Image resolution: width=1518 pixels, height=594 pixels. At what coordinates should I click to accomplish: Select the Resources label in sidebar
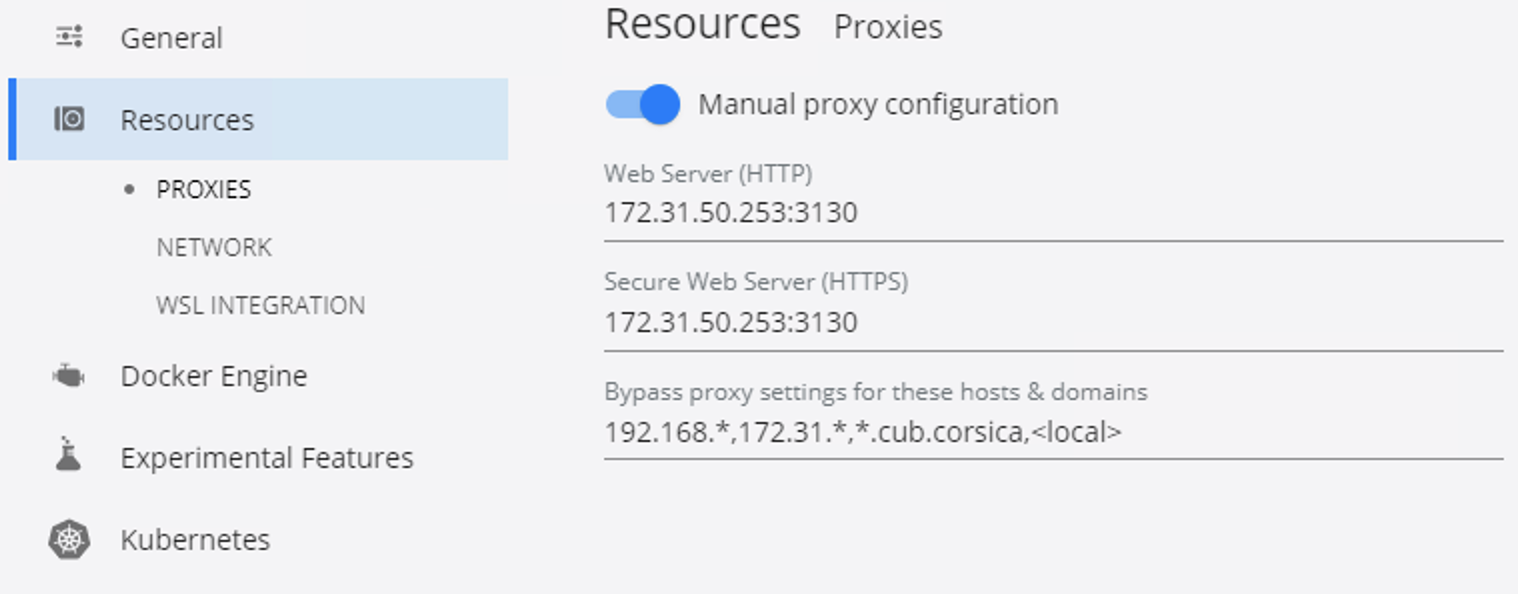[187, 120]
